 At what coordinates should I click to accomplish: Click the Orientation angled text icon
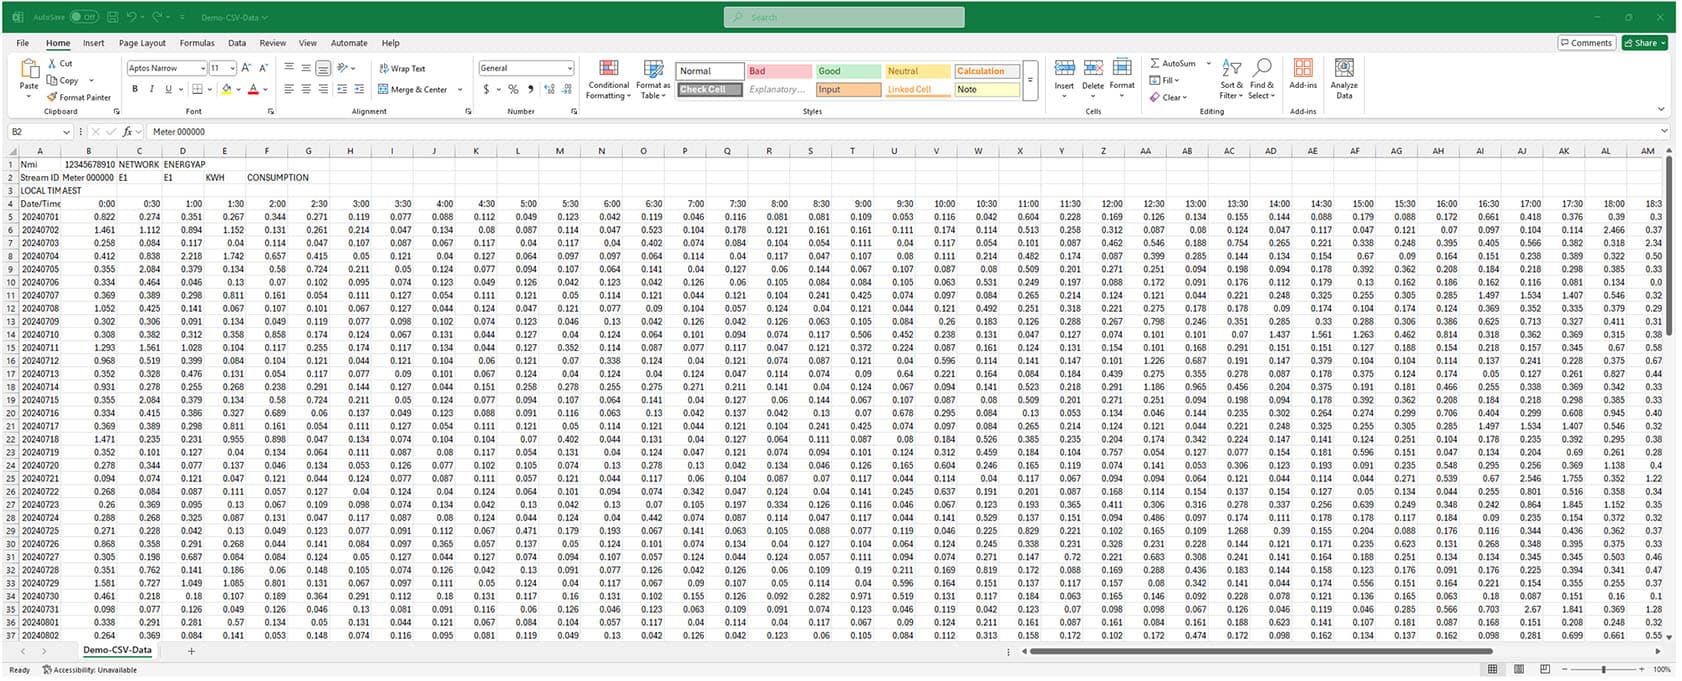click(x=343, y=68)
